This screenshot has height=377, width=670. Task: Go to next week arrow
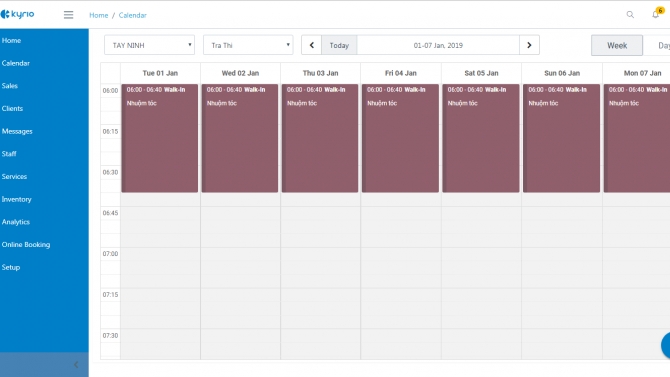[529, 45]
